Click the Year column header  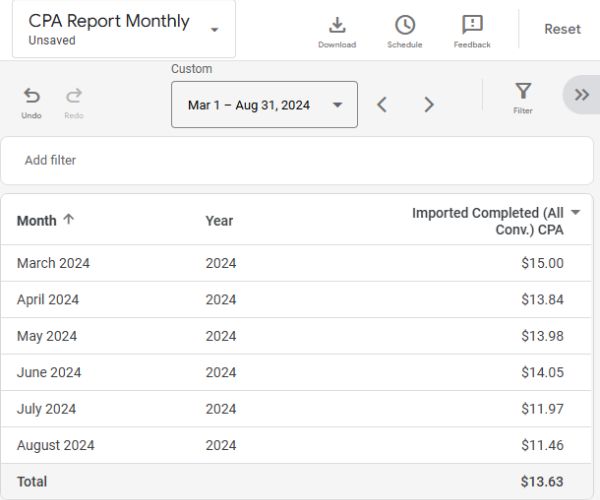tap(219, 220)
